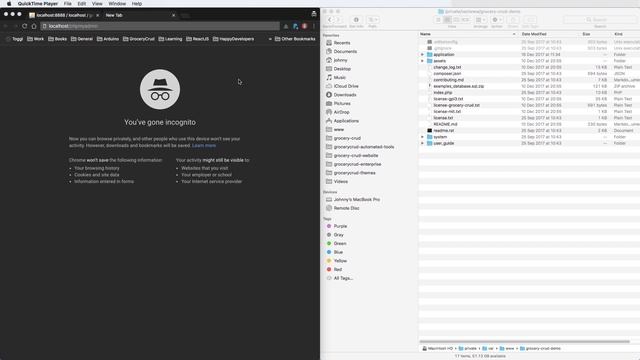The height and width of the screenshot is (360, 640).
Task: Select the composer.json file
Action: click(447, 73)
